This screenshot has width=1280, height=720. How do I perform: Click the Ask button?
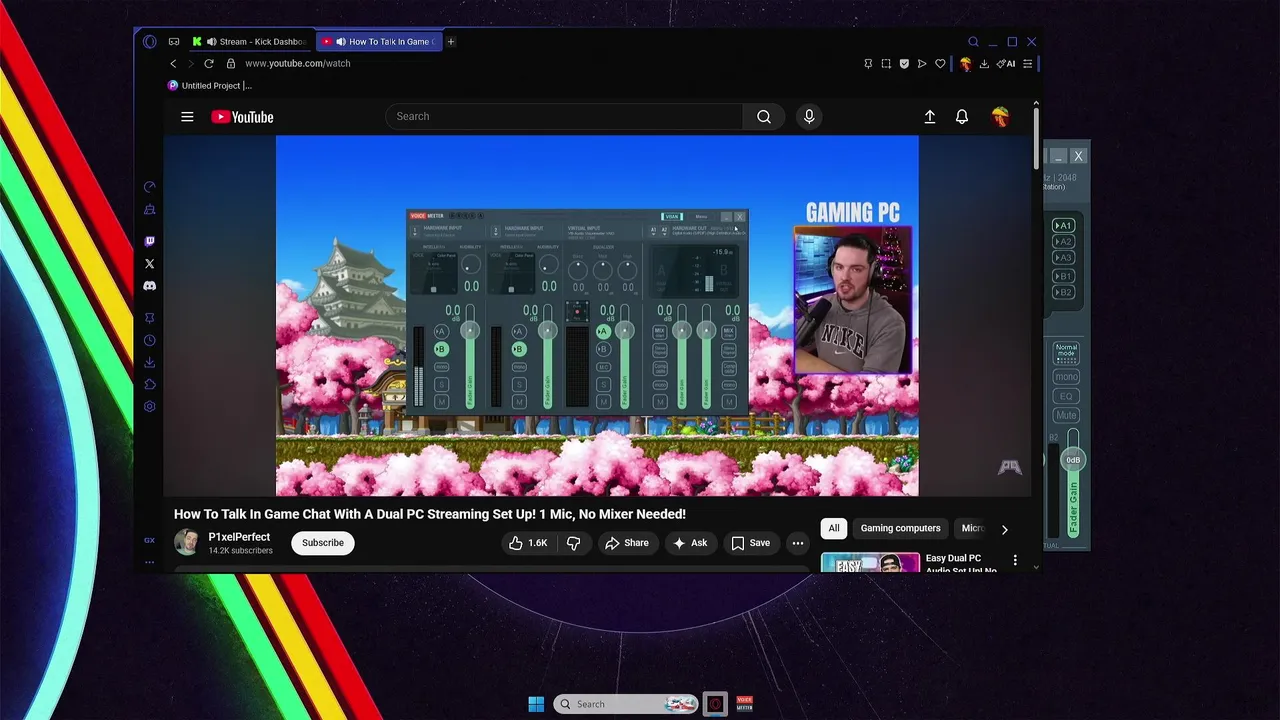(x=690, y=543)
